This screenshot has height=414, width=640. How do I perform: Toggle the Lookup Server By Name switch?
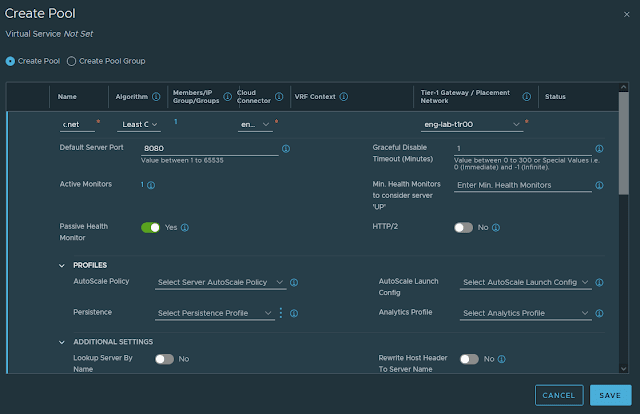164,359
